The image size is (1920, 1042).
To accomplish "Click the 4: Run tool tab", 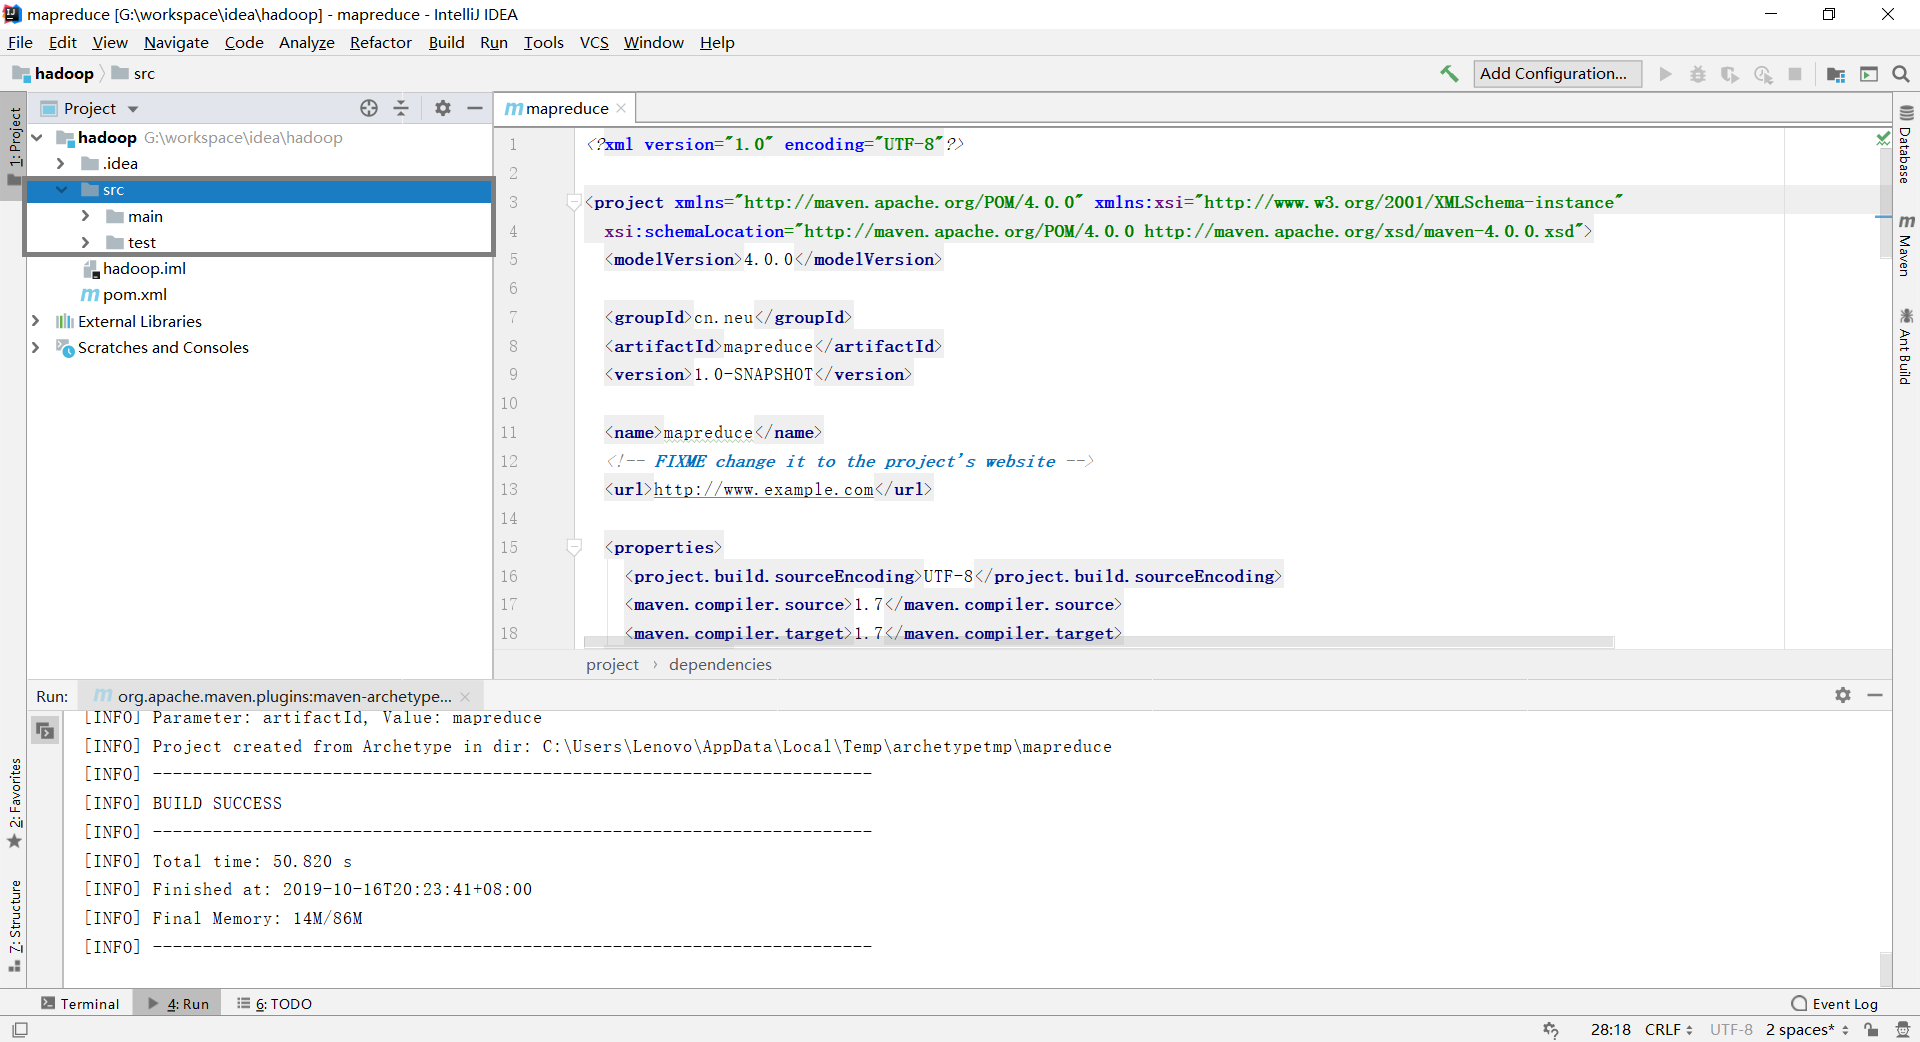I will [178, 1003].
